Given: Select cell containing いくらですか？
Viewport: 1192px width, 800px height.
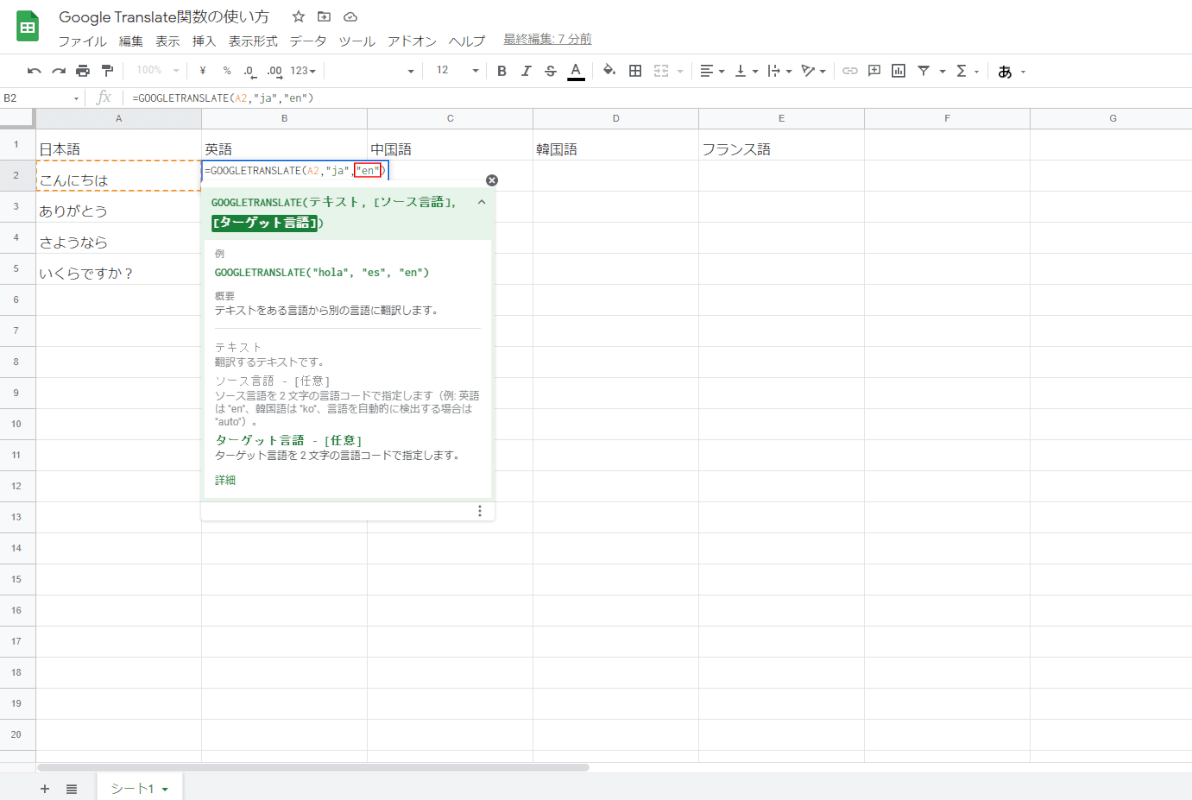Looking at the screenshot, I should coord(119,270).
